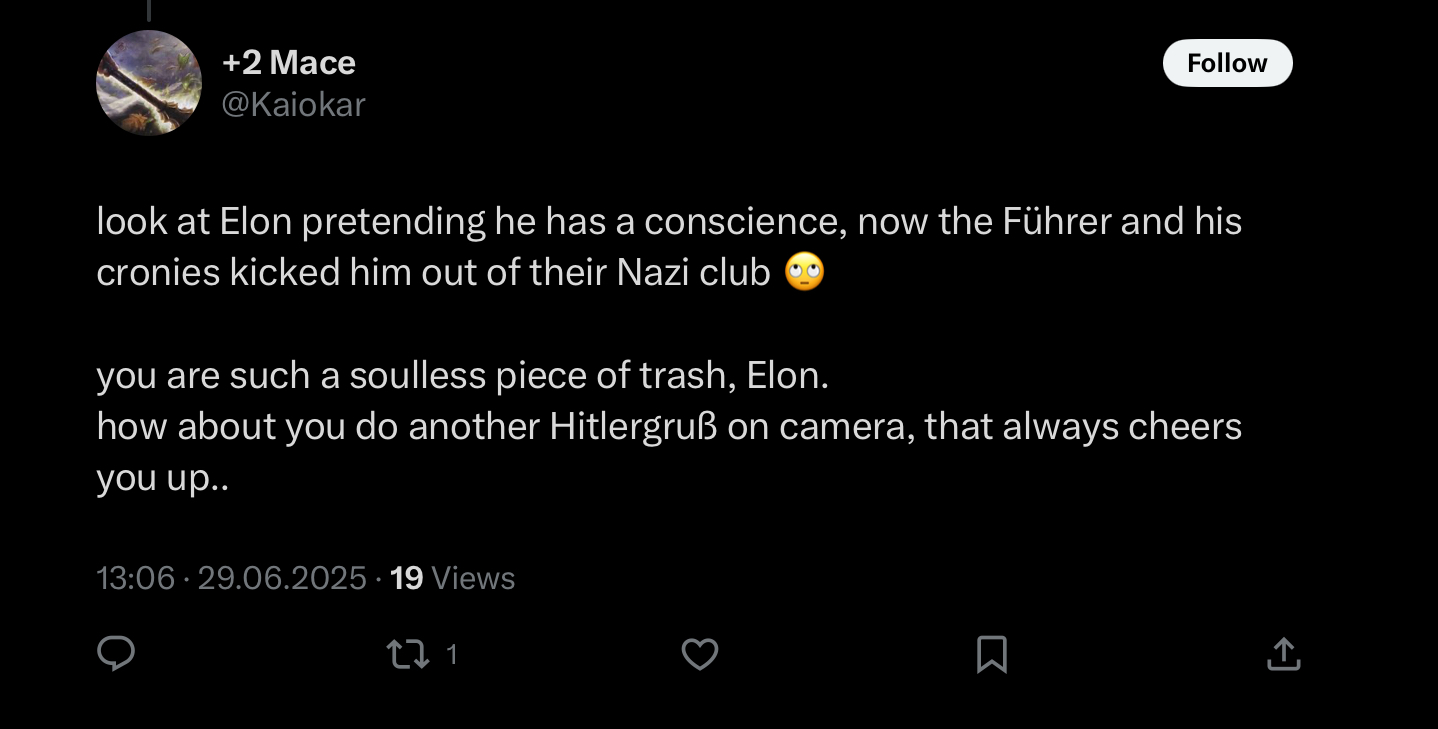1438x729 pixels.
Task: Bookmark this post
Action: tap(991, 654)
